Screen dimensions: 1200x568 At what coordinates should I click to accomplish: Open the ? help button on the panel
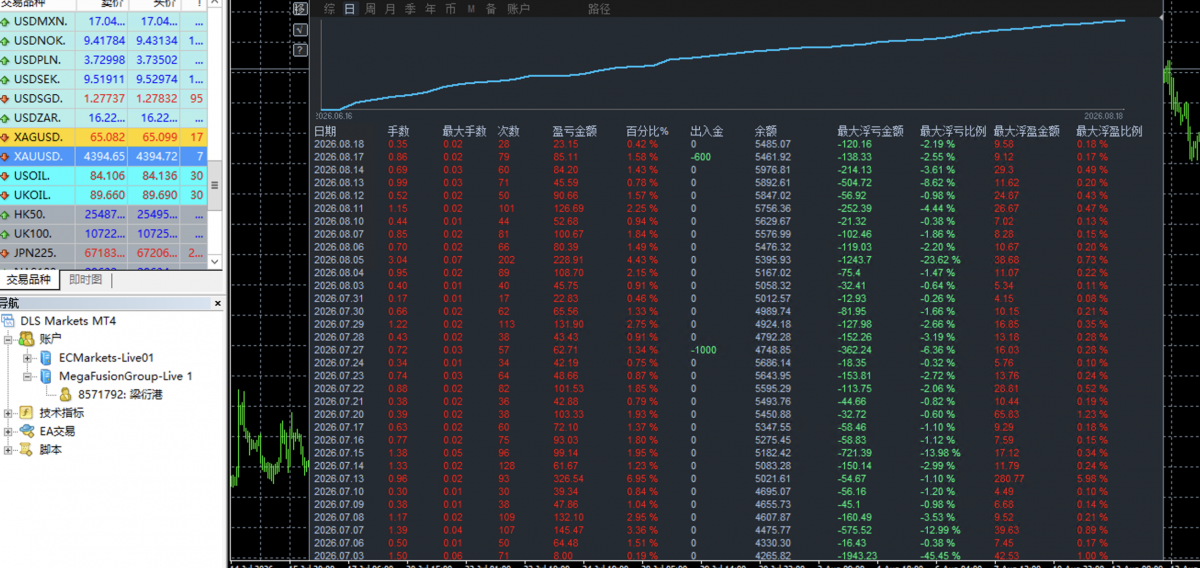coord(300,49)
